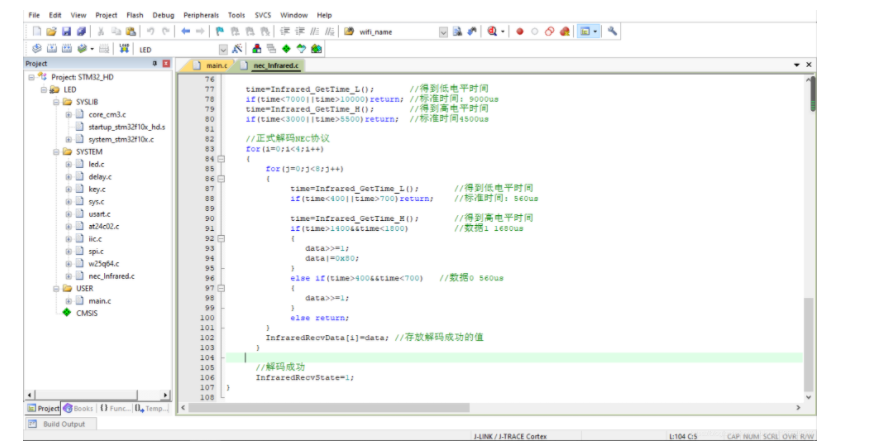Screen dimensions: 877x441
Task: Click the Select Software Packs icon
Action: pyautogui.click(x=301, y=49)
